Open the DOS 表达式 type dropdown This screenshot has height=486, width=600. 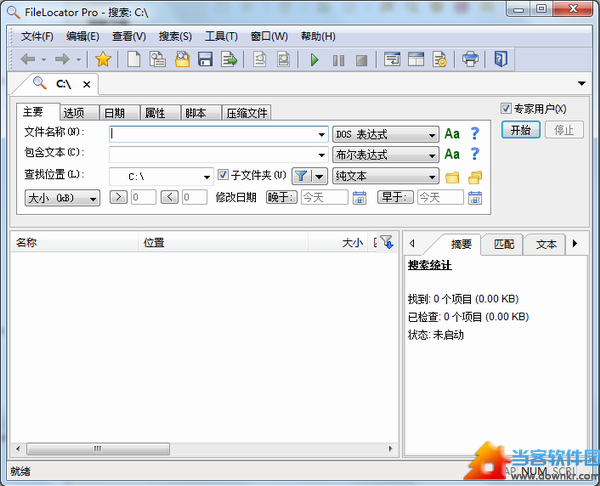(x=385, y=135)
